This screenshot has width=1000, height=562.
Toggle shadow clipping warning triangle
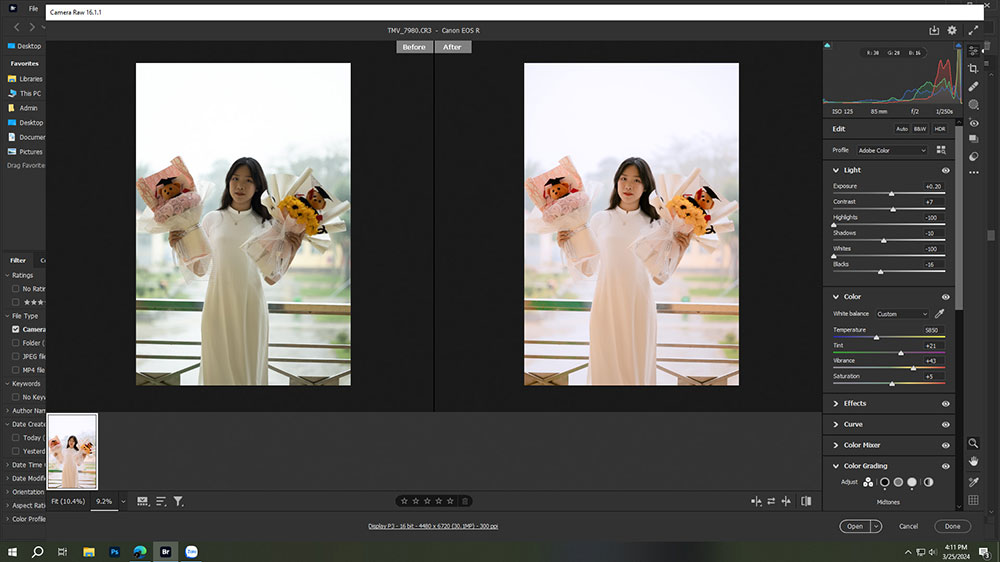point(827,45)
